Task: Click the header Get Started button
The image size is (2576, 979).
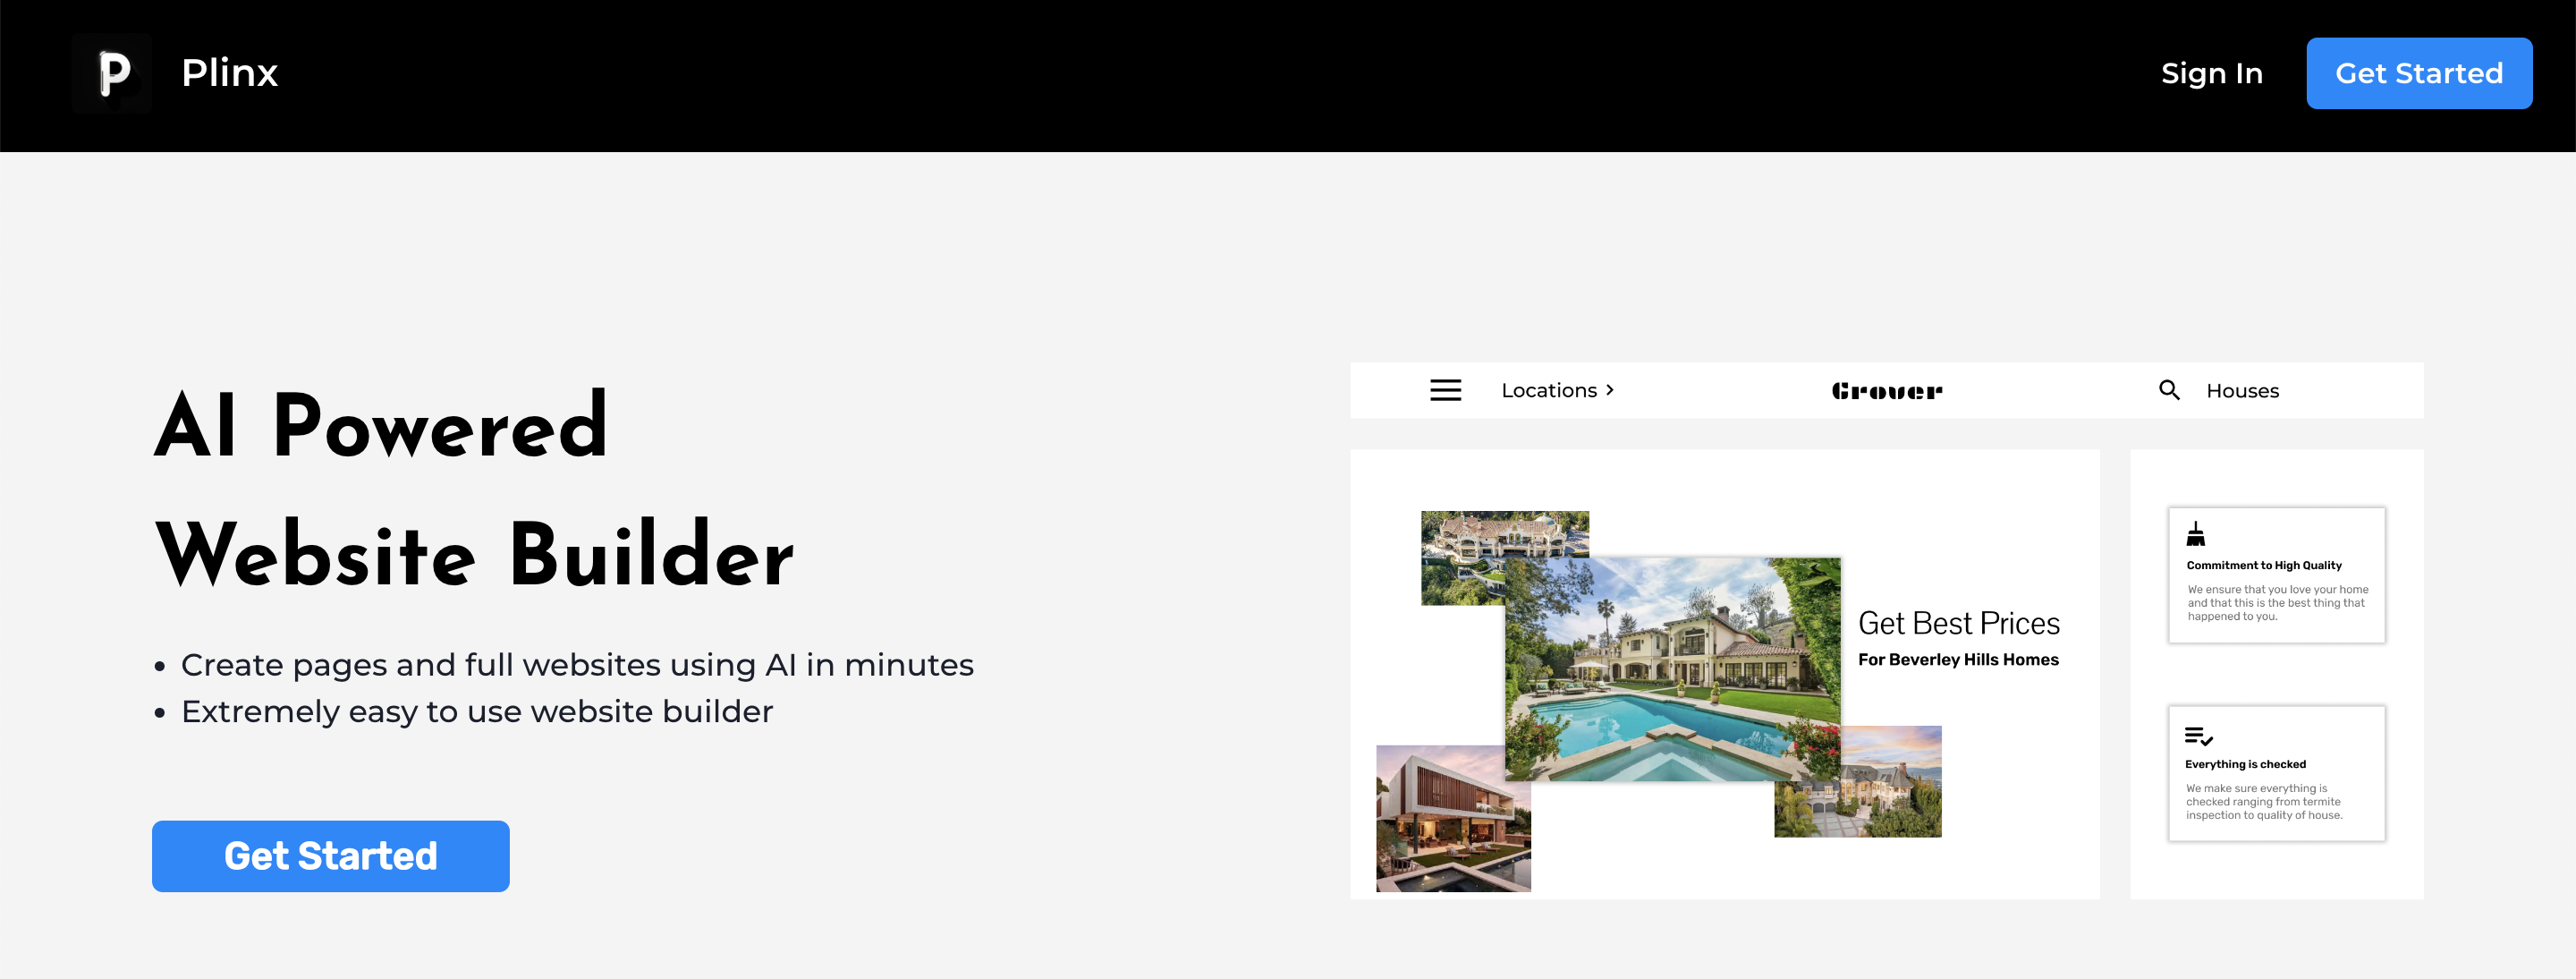Action: coord(2419,73)
